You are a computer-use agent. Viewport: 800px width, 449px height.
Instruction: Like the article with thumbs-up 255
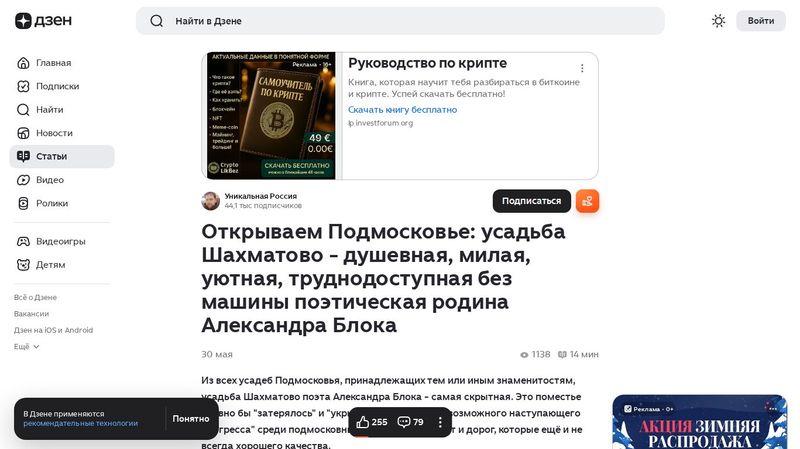tap(372, 422)
